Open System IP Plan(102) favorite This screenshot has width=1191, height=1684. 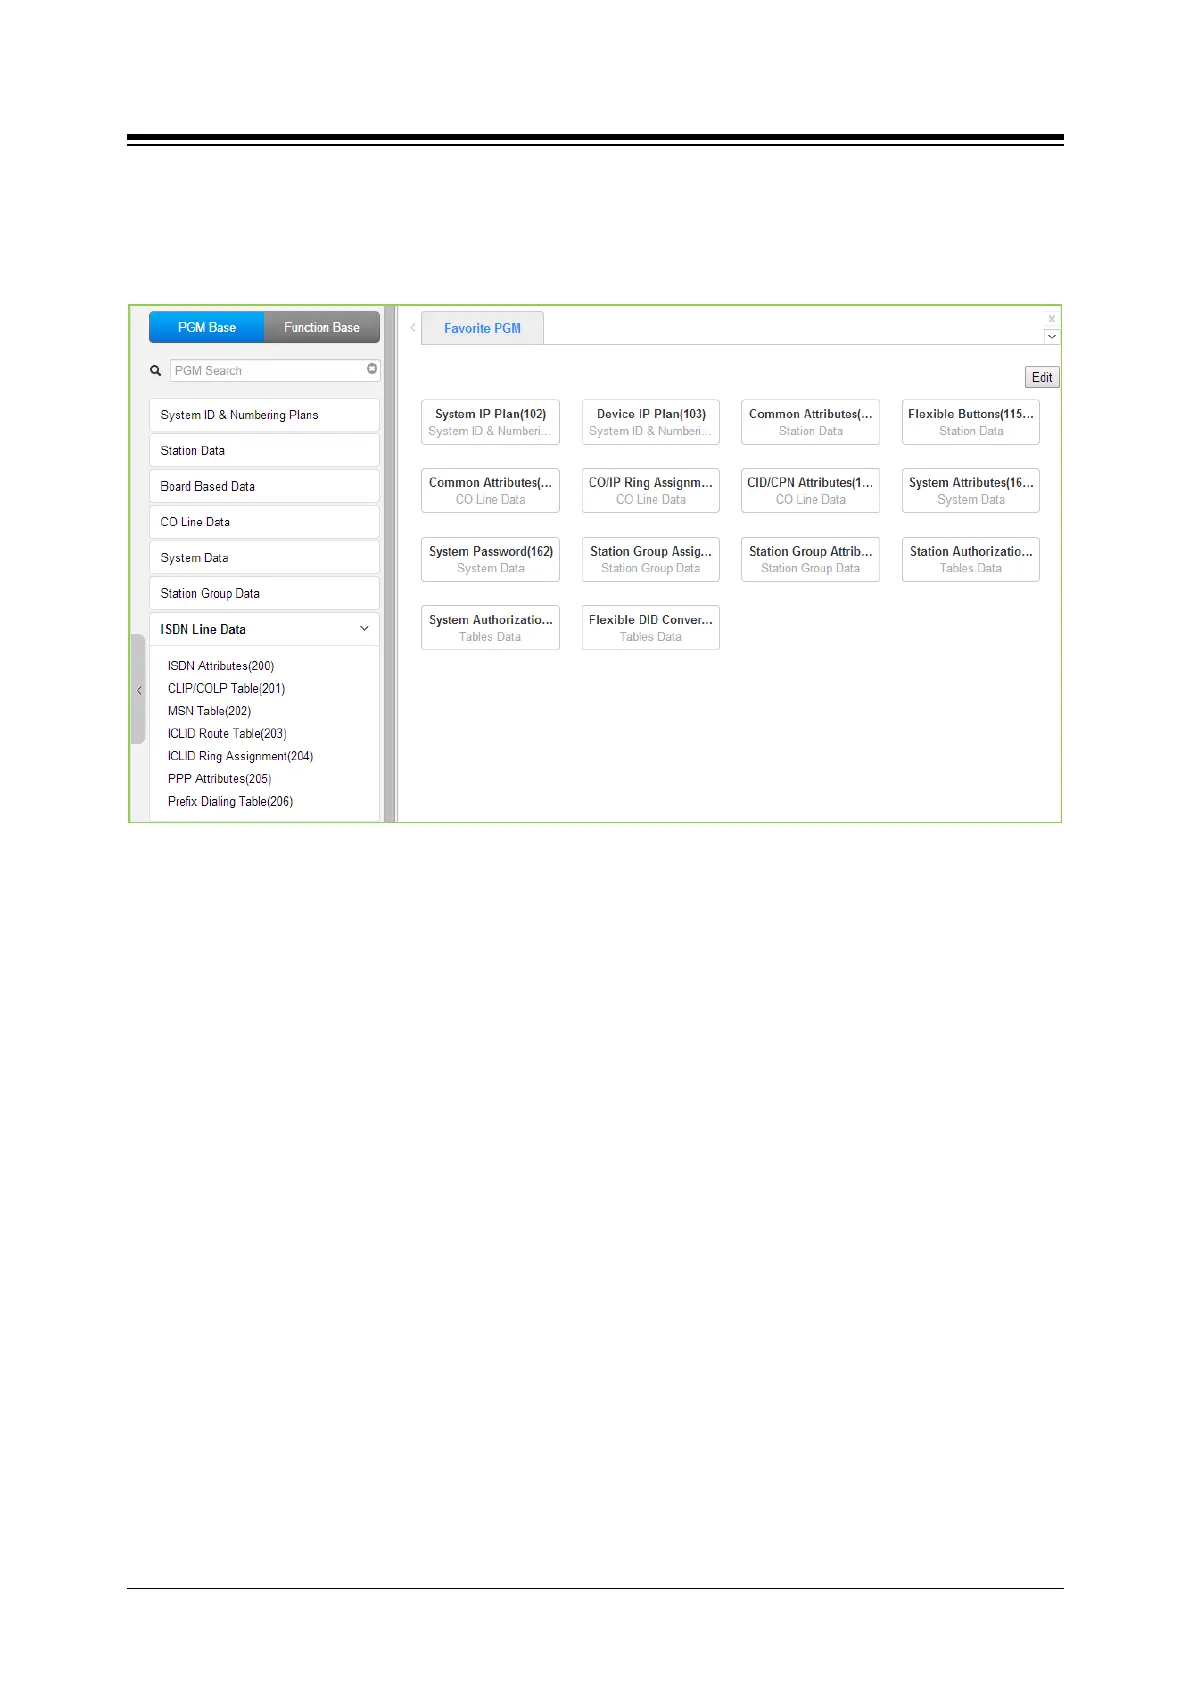490,422
